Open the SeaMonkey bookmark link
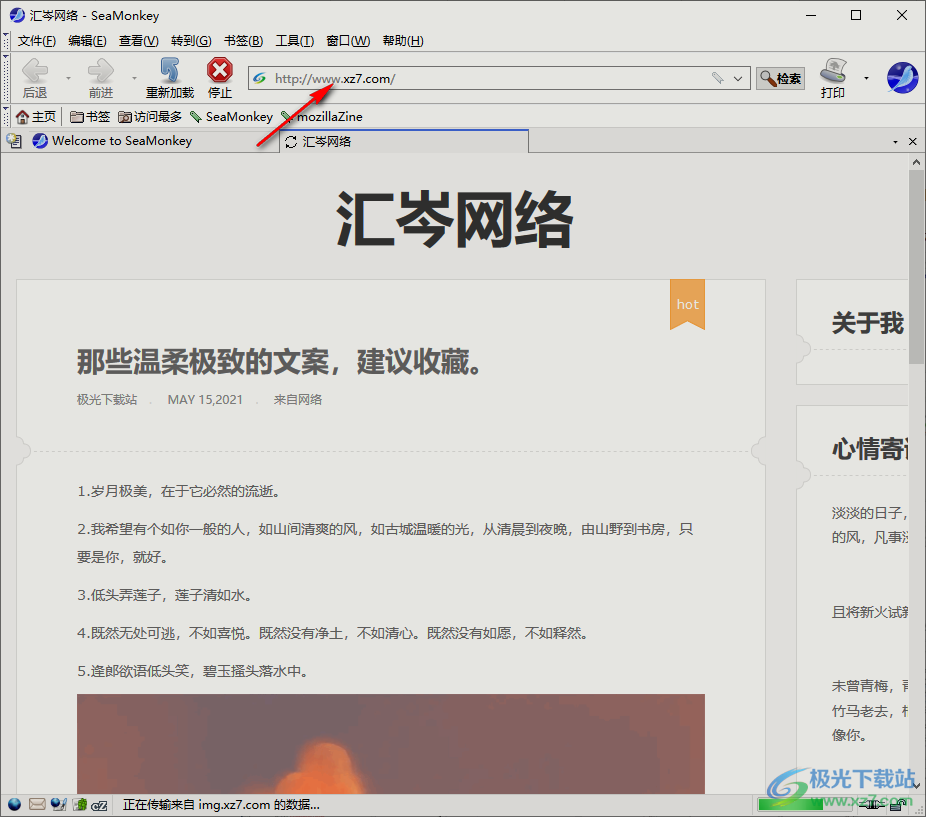 point(232,116)
